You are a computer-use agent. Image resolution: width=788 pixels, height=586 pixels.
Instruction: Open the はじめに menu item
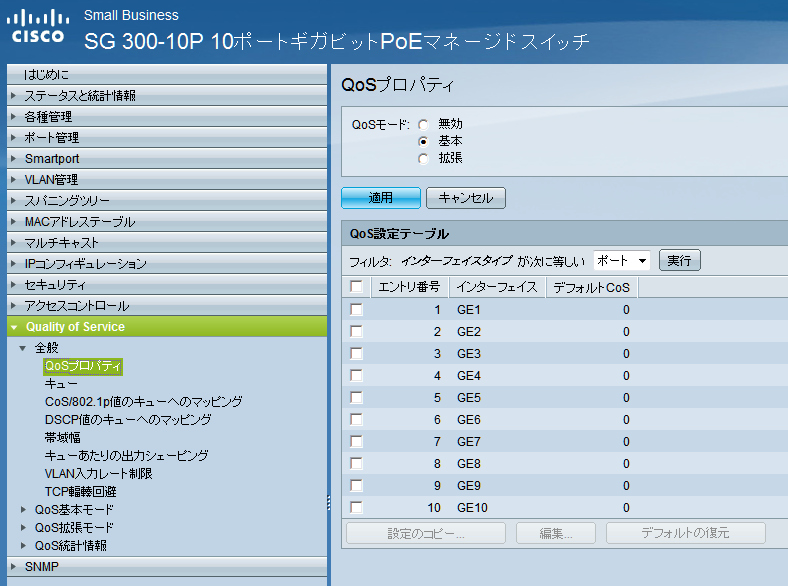coord(167,74)
